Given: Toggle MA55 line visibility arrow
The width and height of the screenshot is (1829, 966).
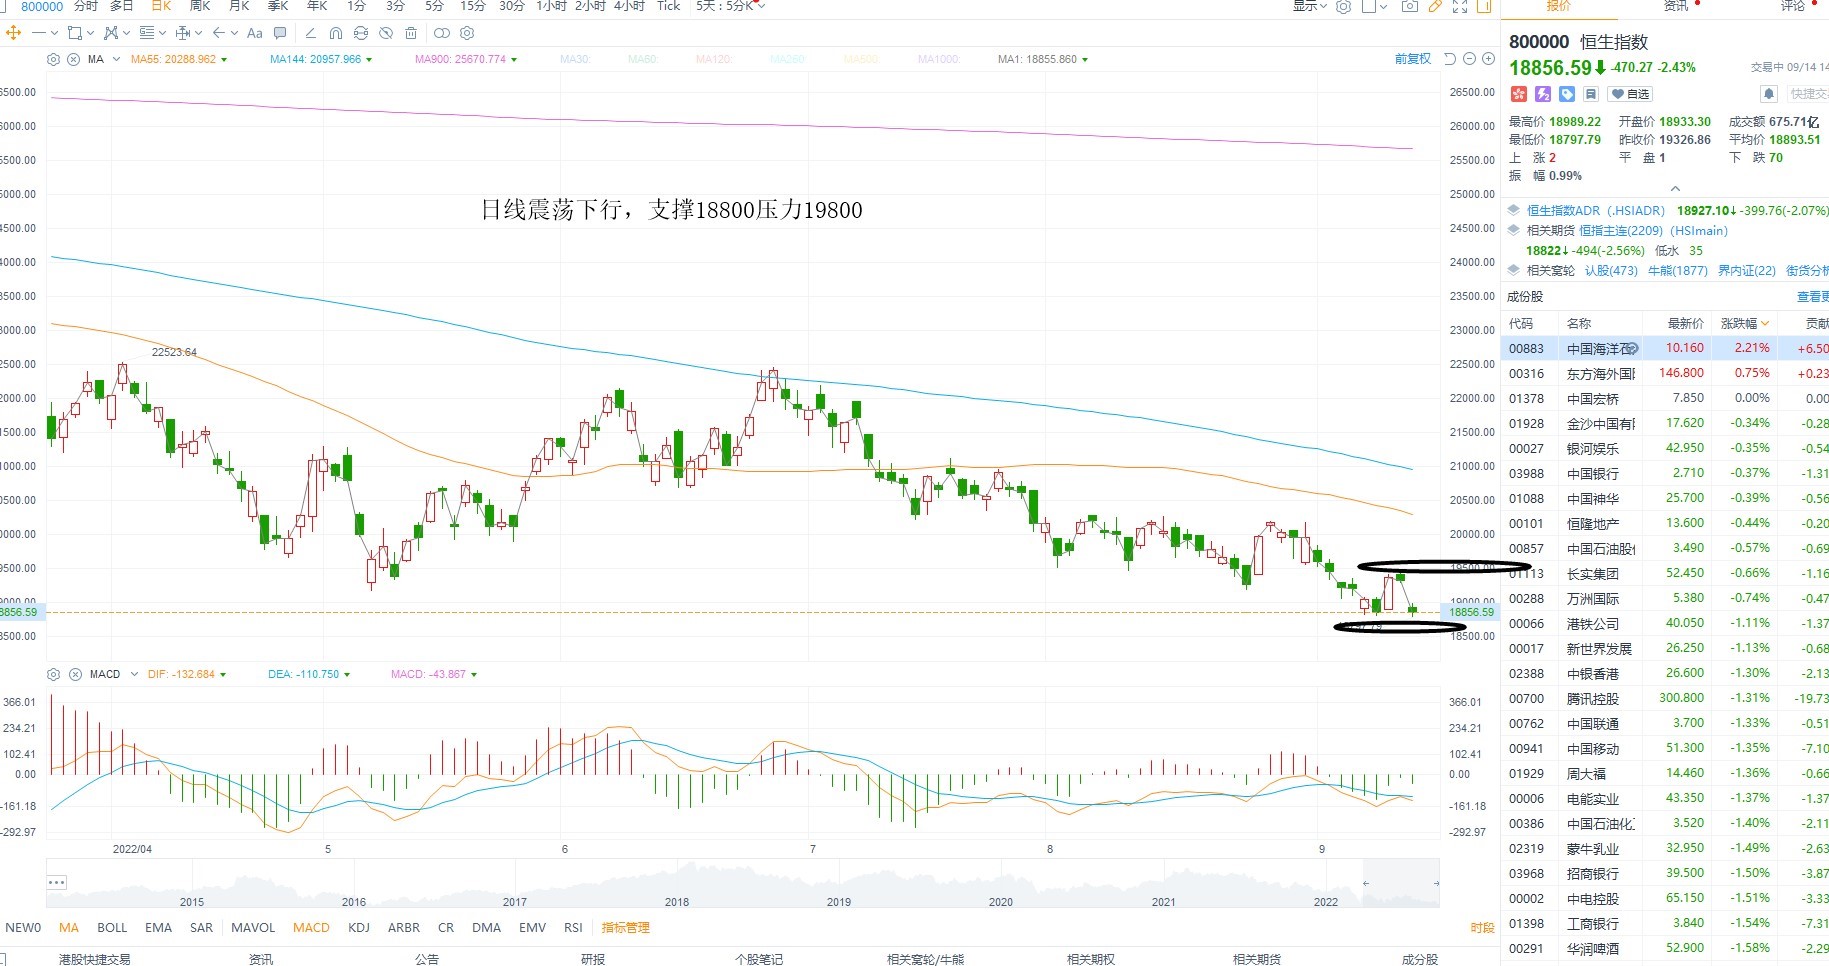Looking at the screenshot, I should [224, 60].
